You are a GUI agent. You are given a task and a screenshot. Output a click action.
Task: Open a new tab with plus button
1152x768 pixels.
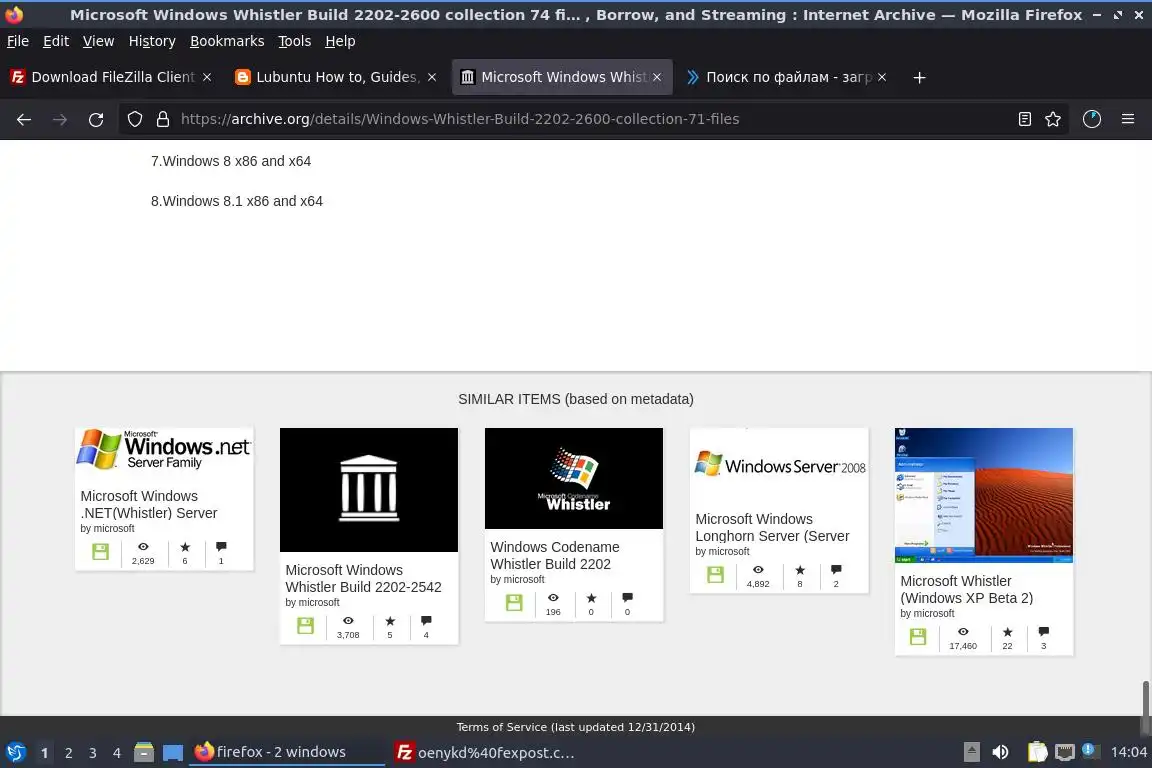click(x=919, y=77)
